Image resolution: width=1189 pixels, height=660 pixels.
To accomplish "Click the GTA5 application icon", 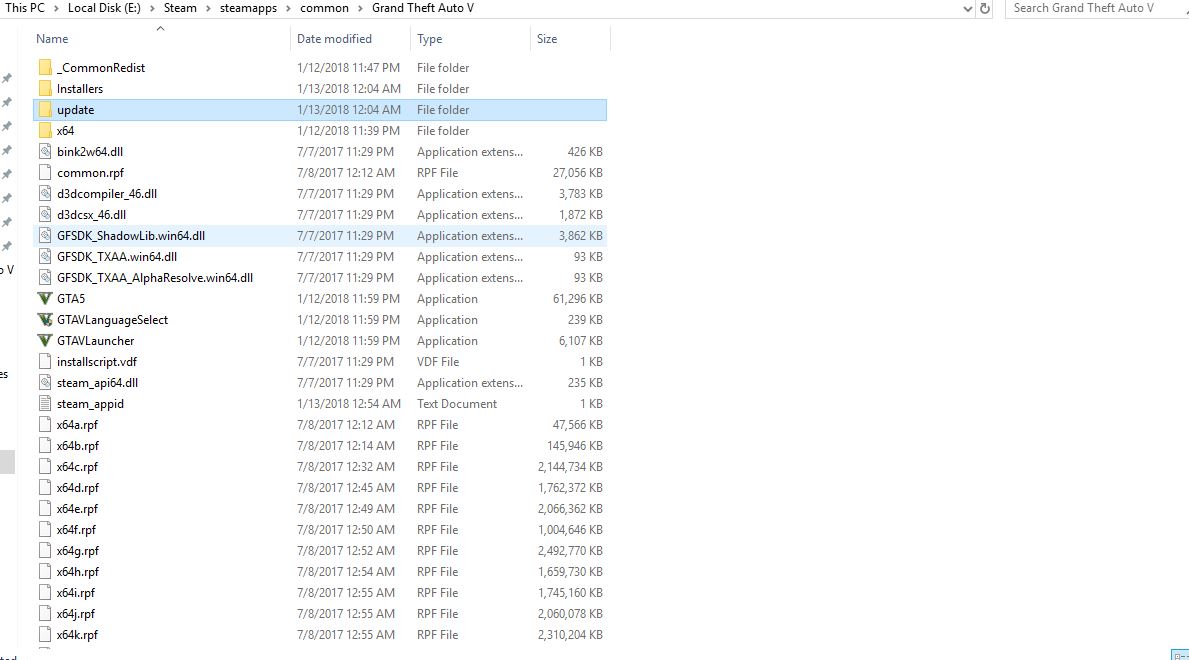I will pyautogui.click(x=45, y=299).
